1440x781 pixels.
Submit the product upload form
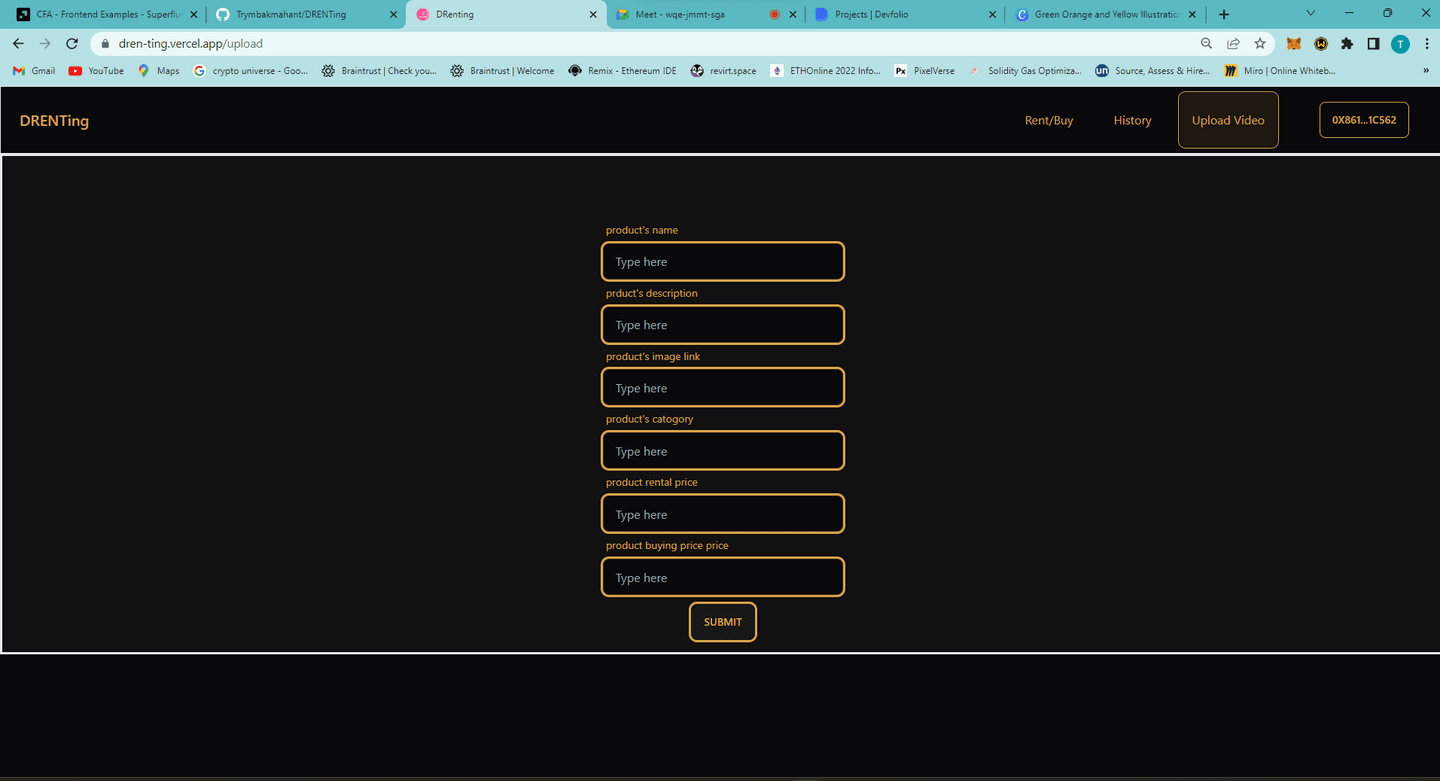click(723, 622)
